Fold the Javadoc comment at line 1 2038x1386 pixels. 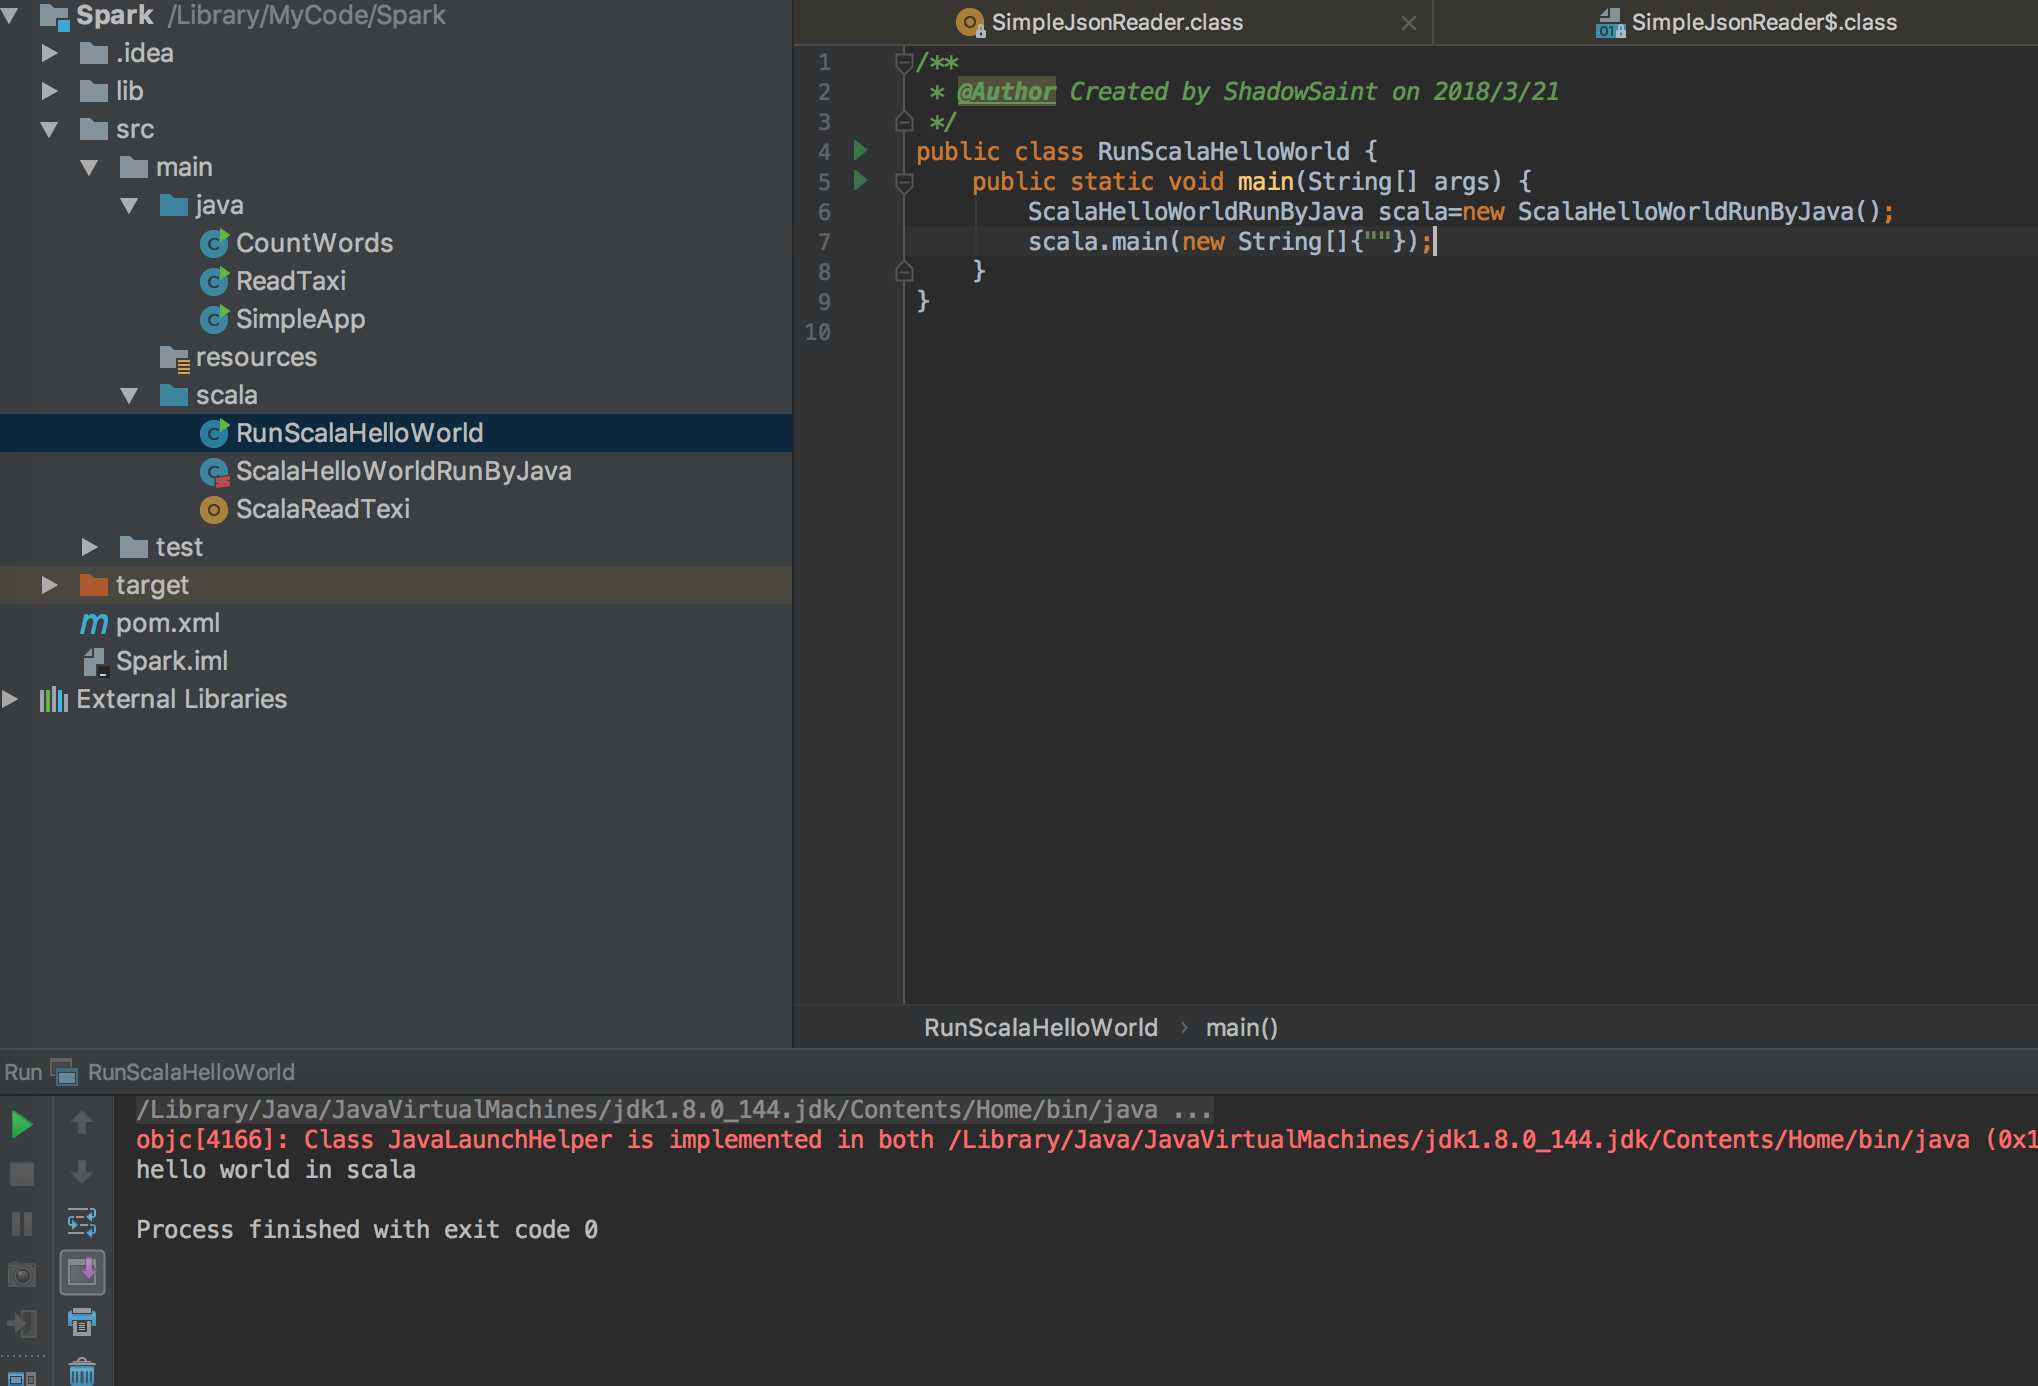coord(904,62)
